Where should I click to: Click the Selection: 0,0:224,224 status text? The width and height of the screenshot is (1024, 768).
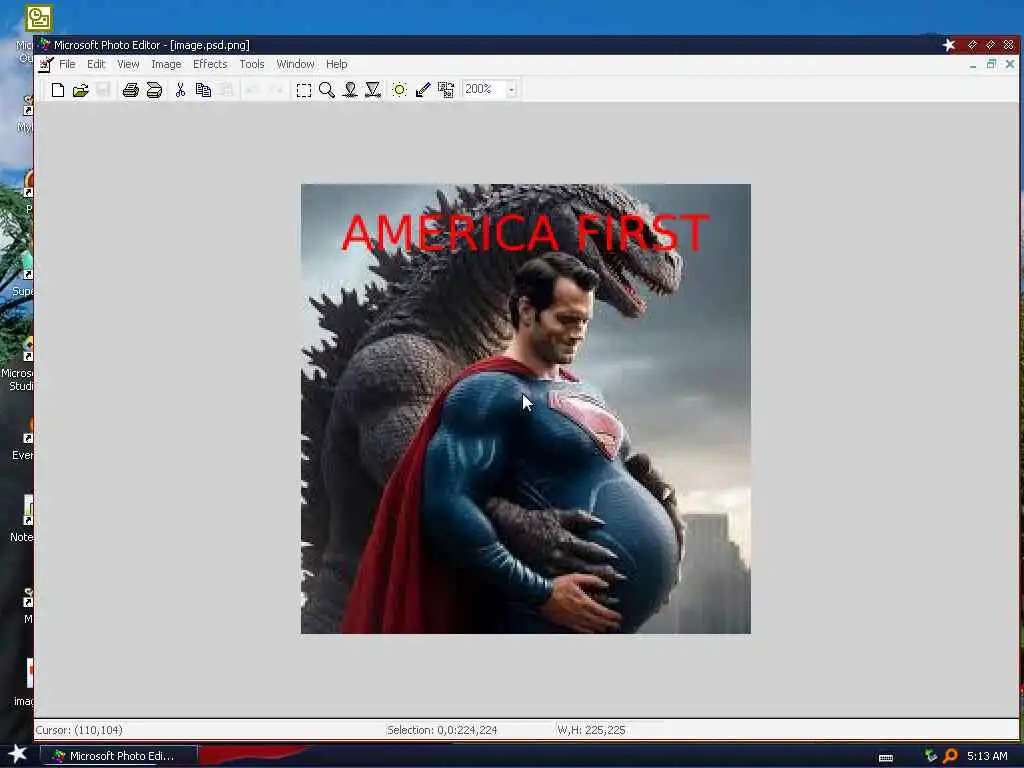pos(441,730)
